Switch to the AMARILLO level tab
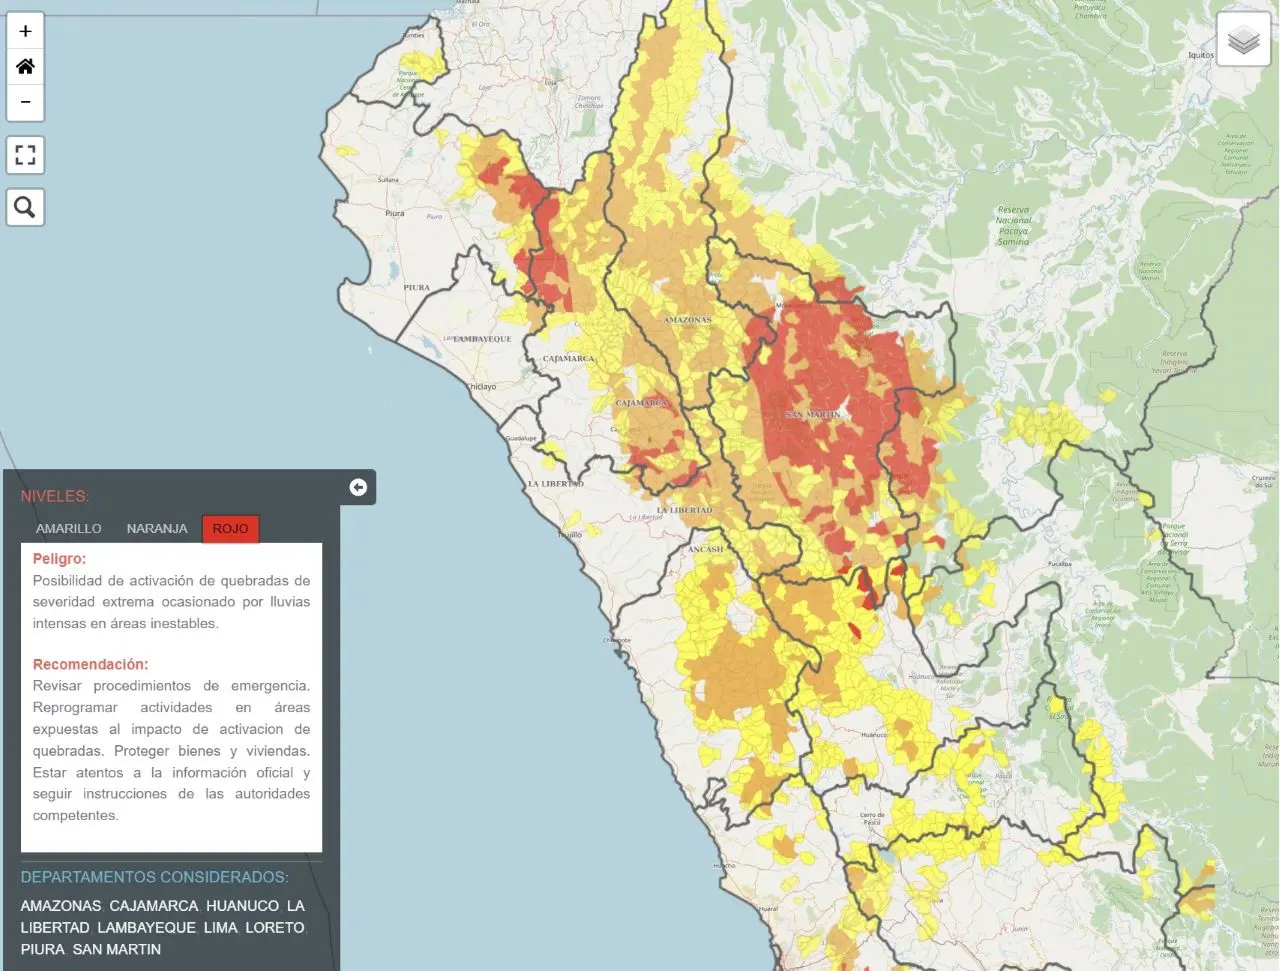The width and height of the screenshot is (1280, 971). [68, 528]
